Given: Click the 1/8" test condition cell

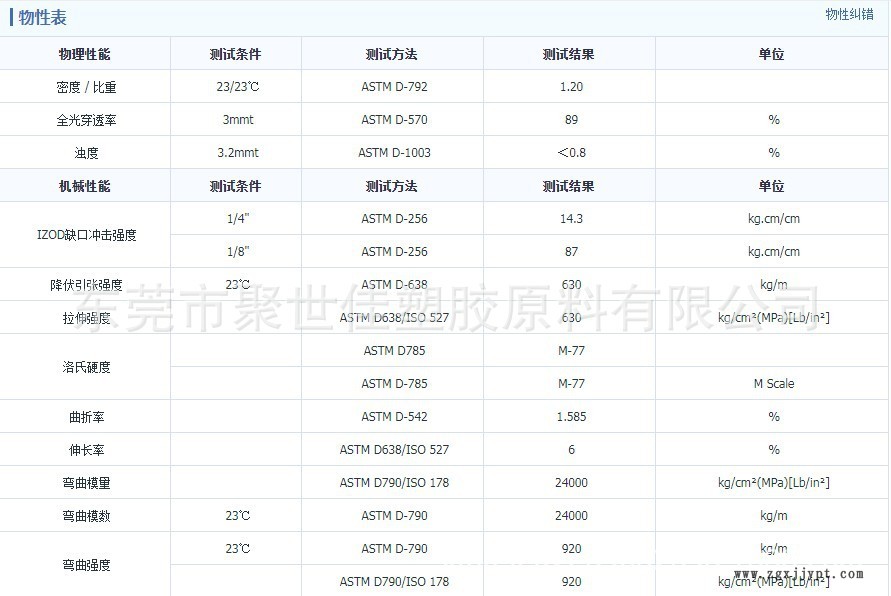Looking at the screenshot, I should (236, 251).
